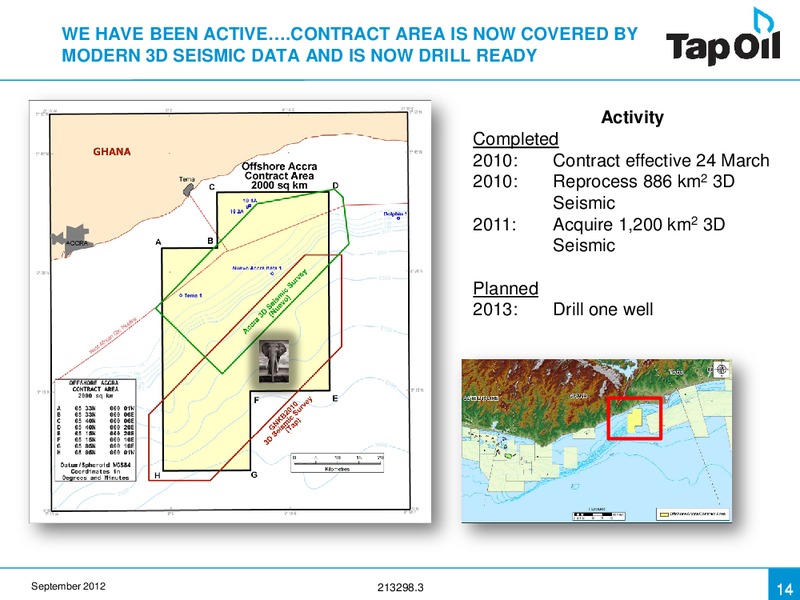Click the contract area coordinates table

(x=95, y=430)
